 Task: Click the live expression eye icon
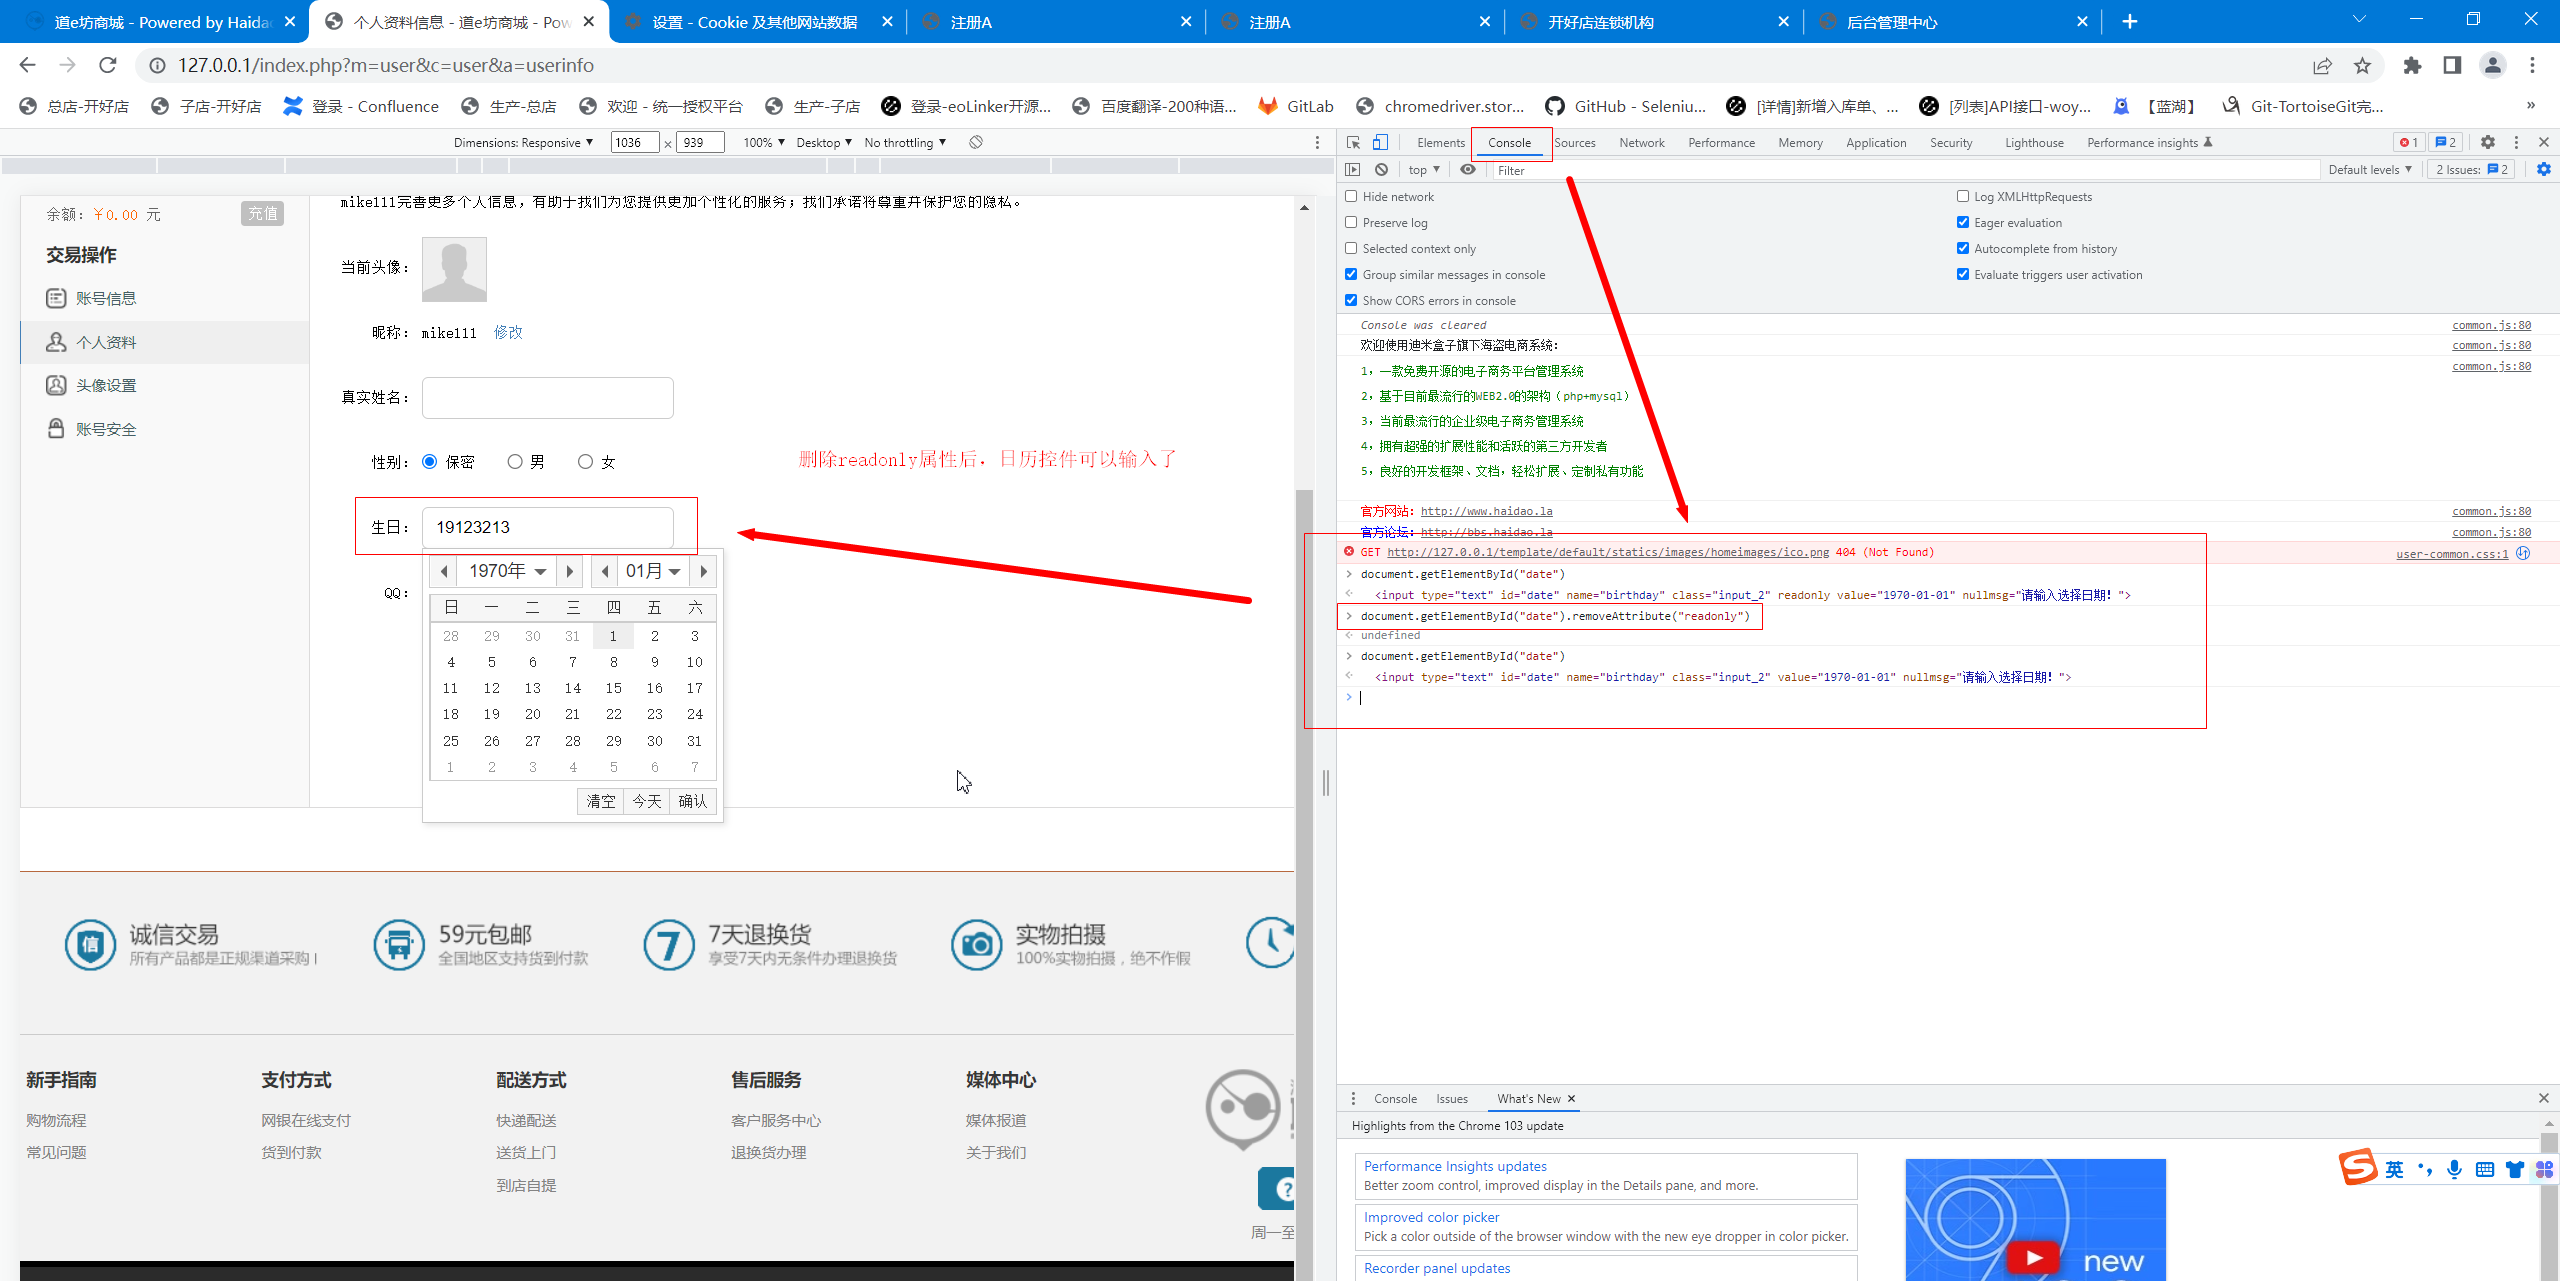tap(1468, 170)
